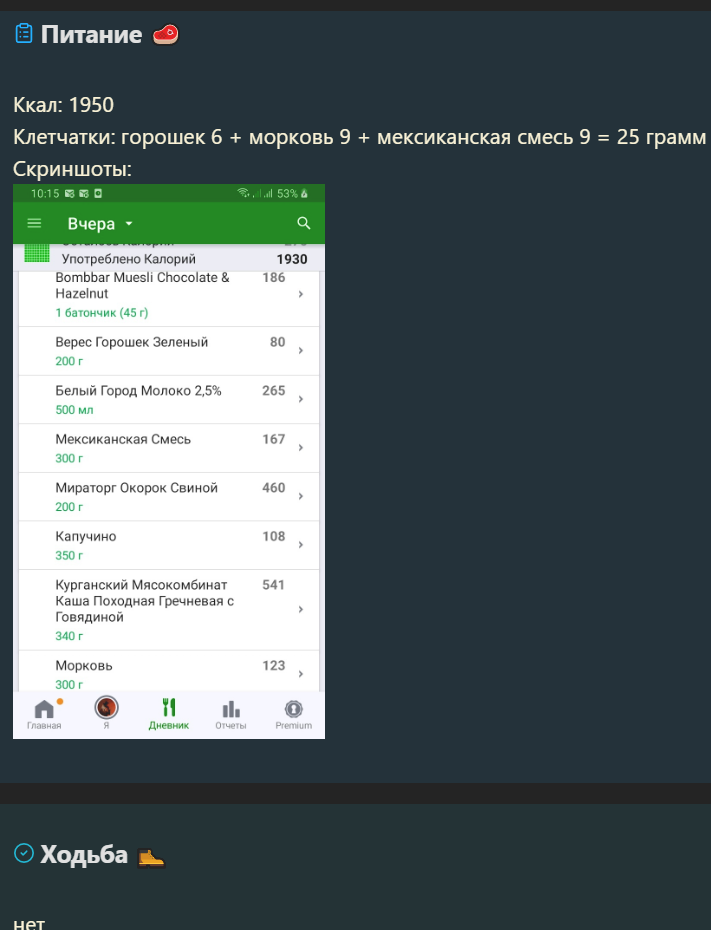Open chevron for Мираторг Окорок Свиной
Image resolution: width=711 pixels, height=930 pixels.
point(301,496)
